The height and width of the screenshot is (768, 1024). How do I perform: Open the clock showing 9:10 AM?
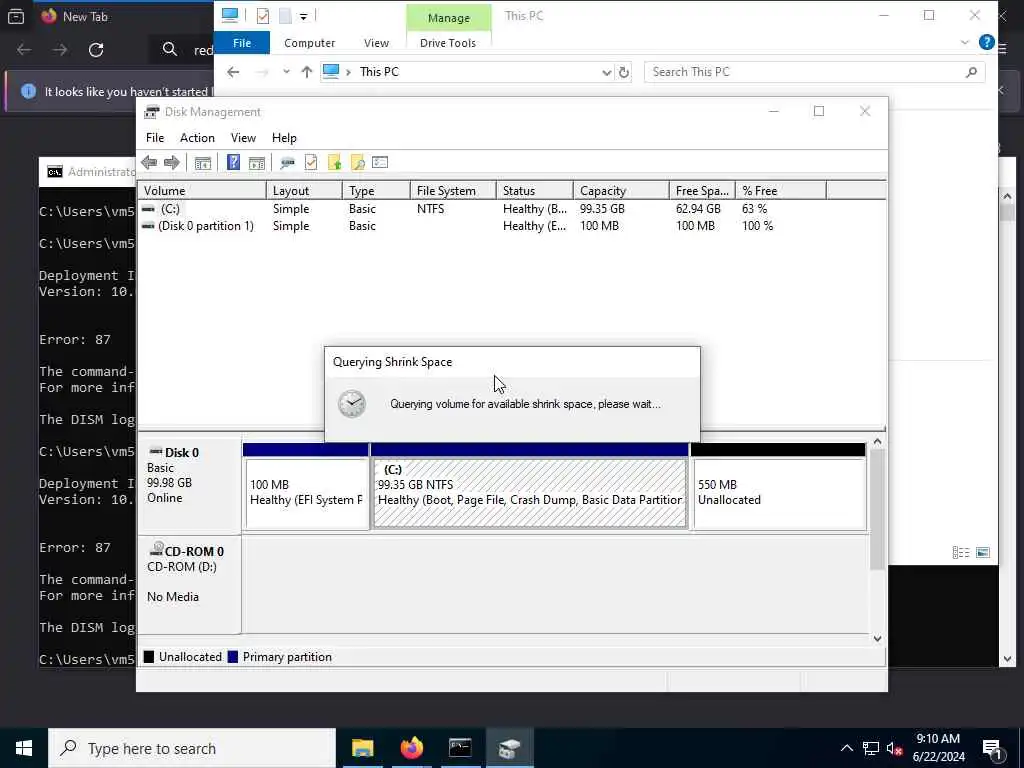938,748
